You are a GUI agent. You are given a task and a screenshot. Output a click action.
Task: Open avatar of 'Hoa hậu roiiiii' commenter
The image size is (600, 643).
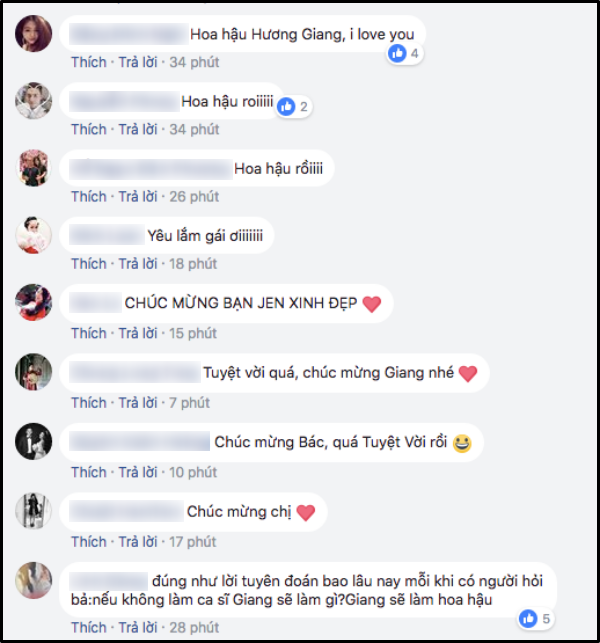(34, 101)
